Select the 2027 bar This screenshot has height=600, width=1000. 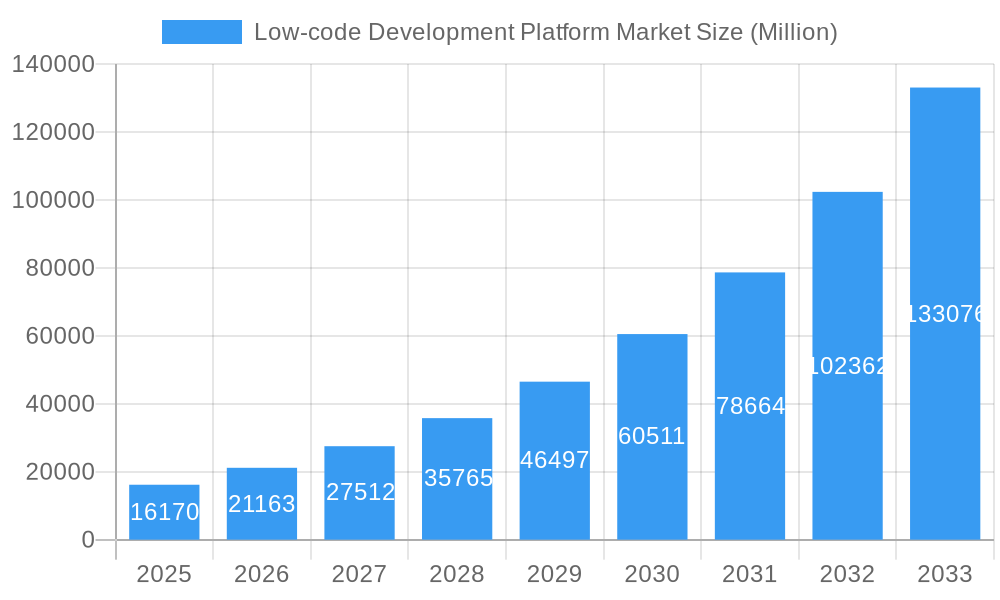pos(359,490)
